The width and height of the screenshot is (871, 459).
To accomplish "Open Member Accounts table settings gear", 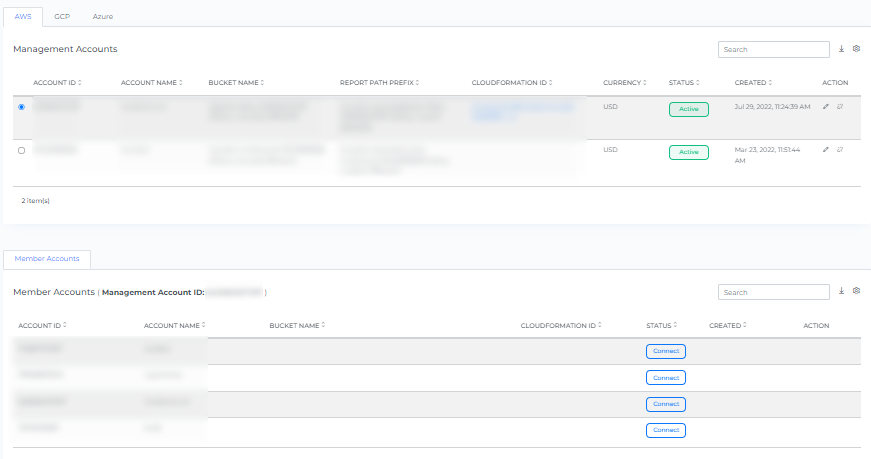I will [856, 292].
